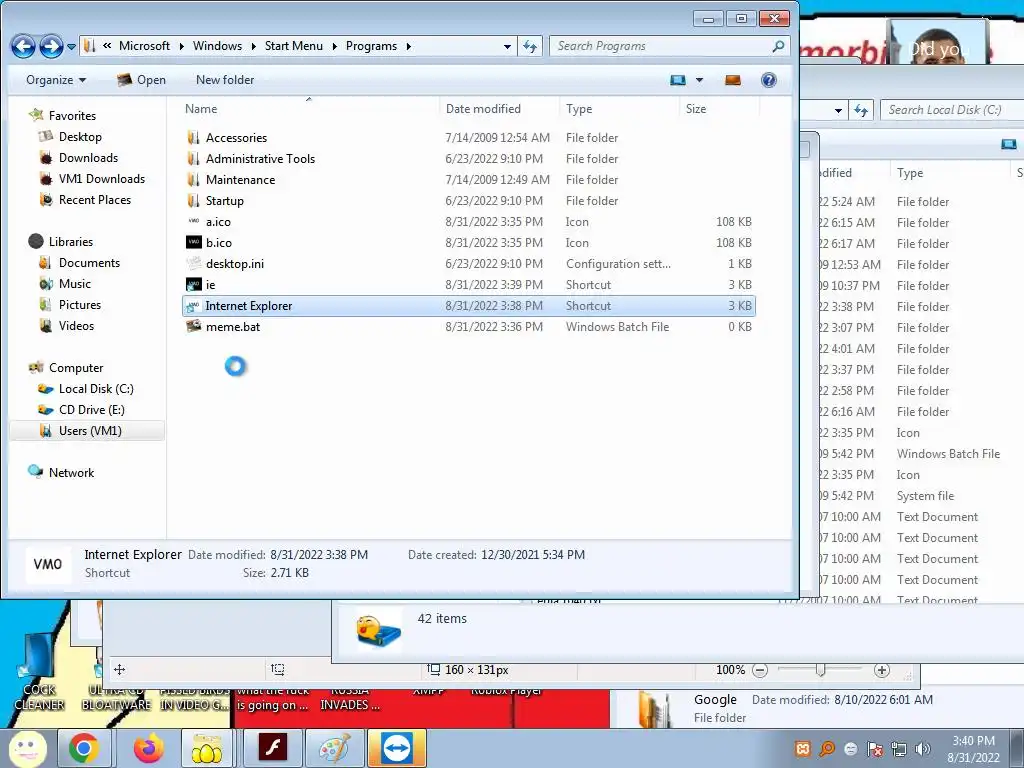Open the 3:40 PM clock in taskbar

click(x=974, y=749)
